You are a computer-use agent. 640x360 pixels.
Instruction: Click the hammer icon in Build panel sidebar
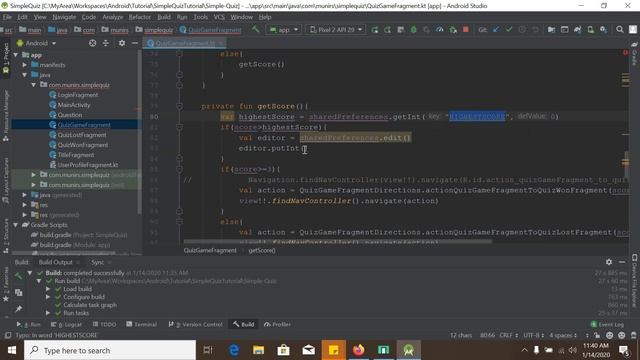pyautogui.click(x=18, y=276)
